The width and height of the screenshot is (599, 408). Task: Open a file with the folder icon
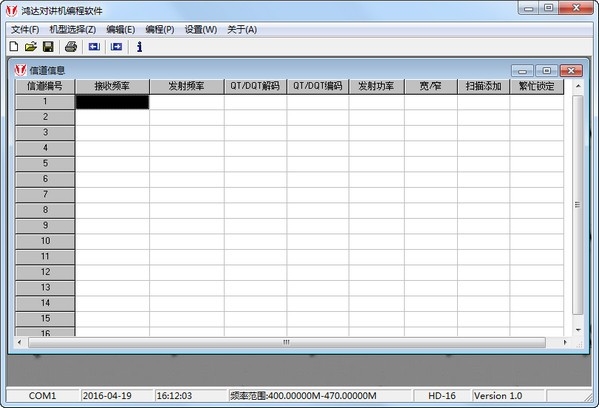(x=31, y=47)
